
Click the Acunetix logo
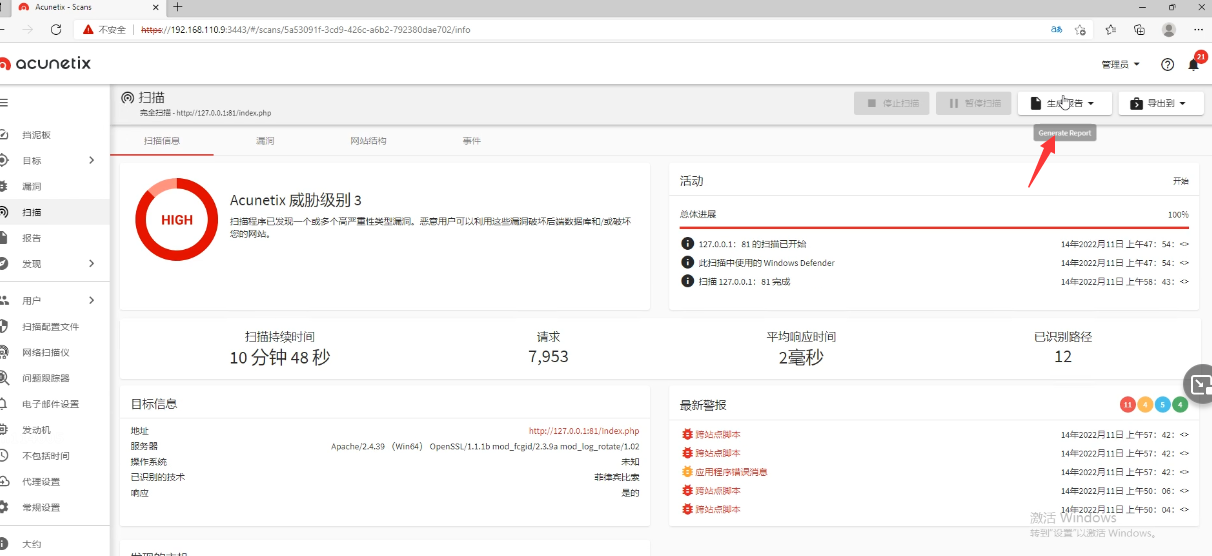click(46, 63)
